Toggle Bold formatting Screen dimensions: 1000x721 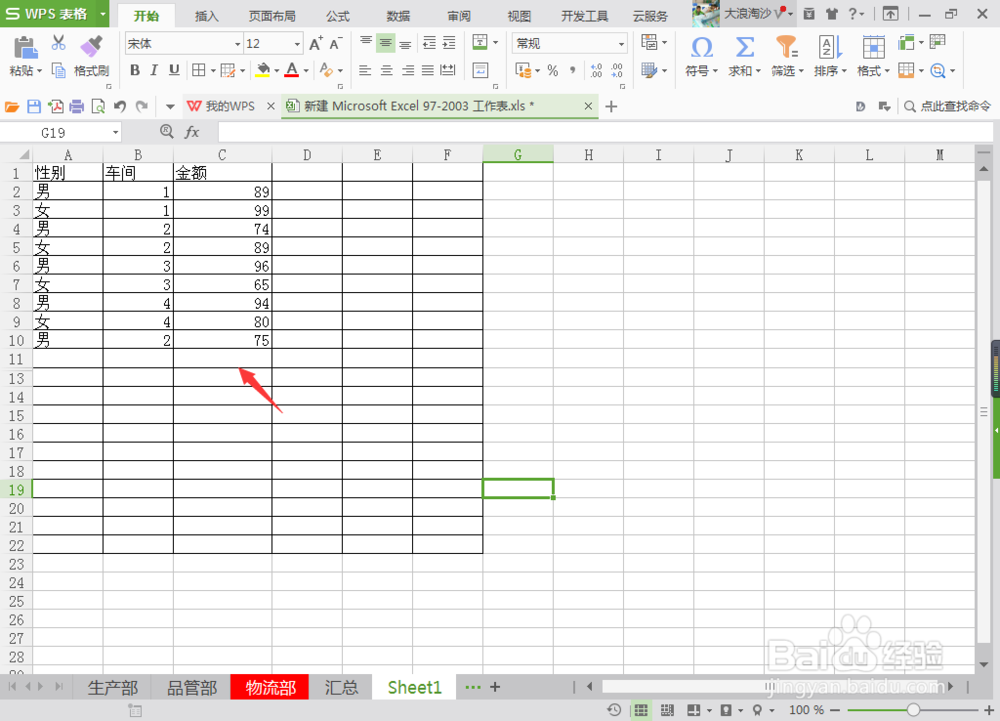point(135,70)
